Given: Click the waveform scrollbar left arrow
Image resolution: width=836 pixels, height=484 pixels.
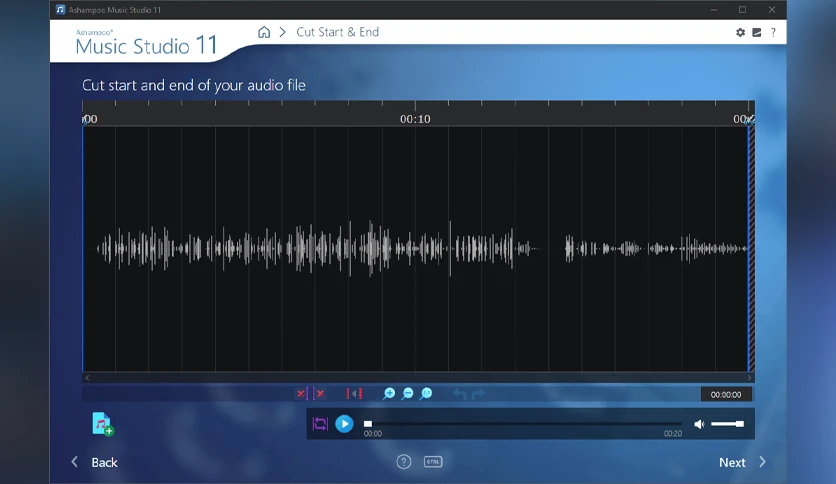Looking at the screenshot, I should click(x=87, y=377).
